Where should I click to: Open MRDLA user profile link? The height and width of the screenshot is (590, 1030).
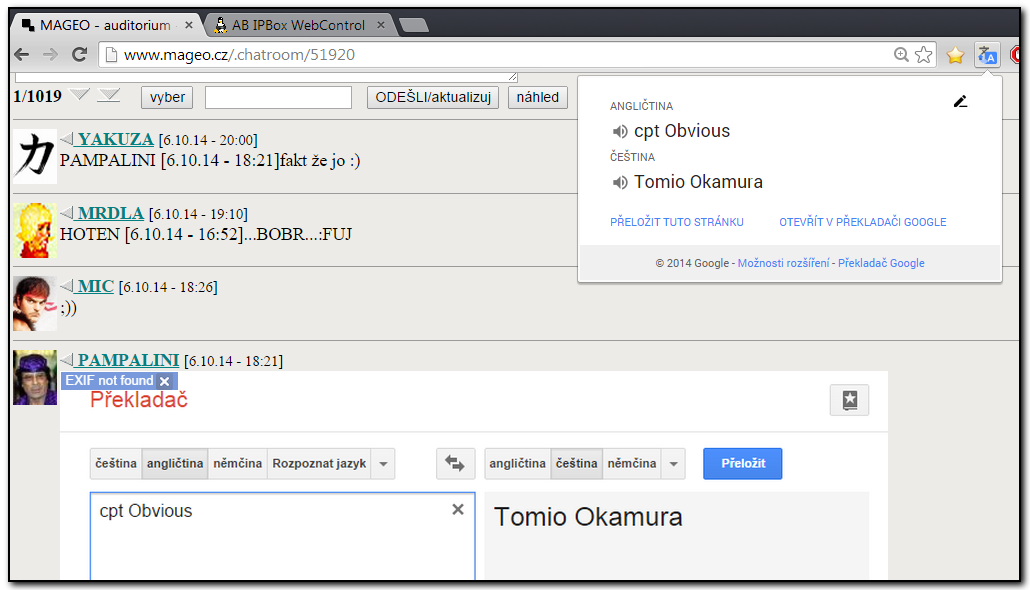(110, 213)
